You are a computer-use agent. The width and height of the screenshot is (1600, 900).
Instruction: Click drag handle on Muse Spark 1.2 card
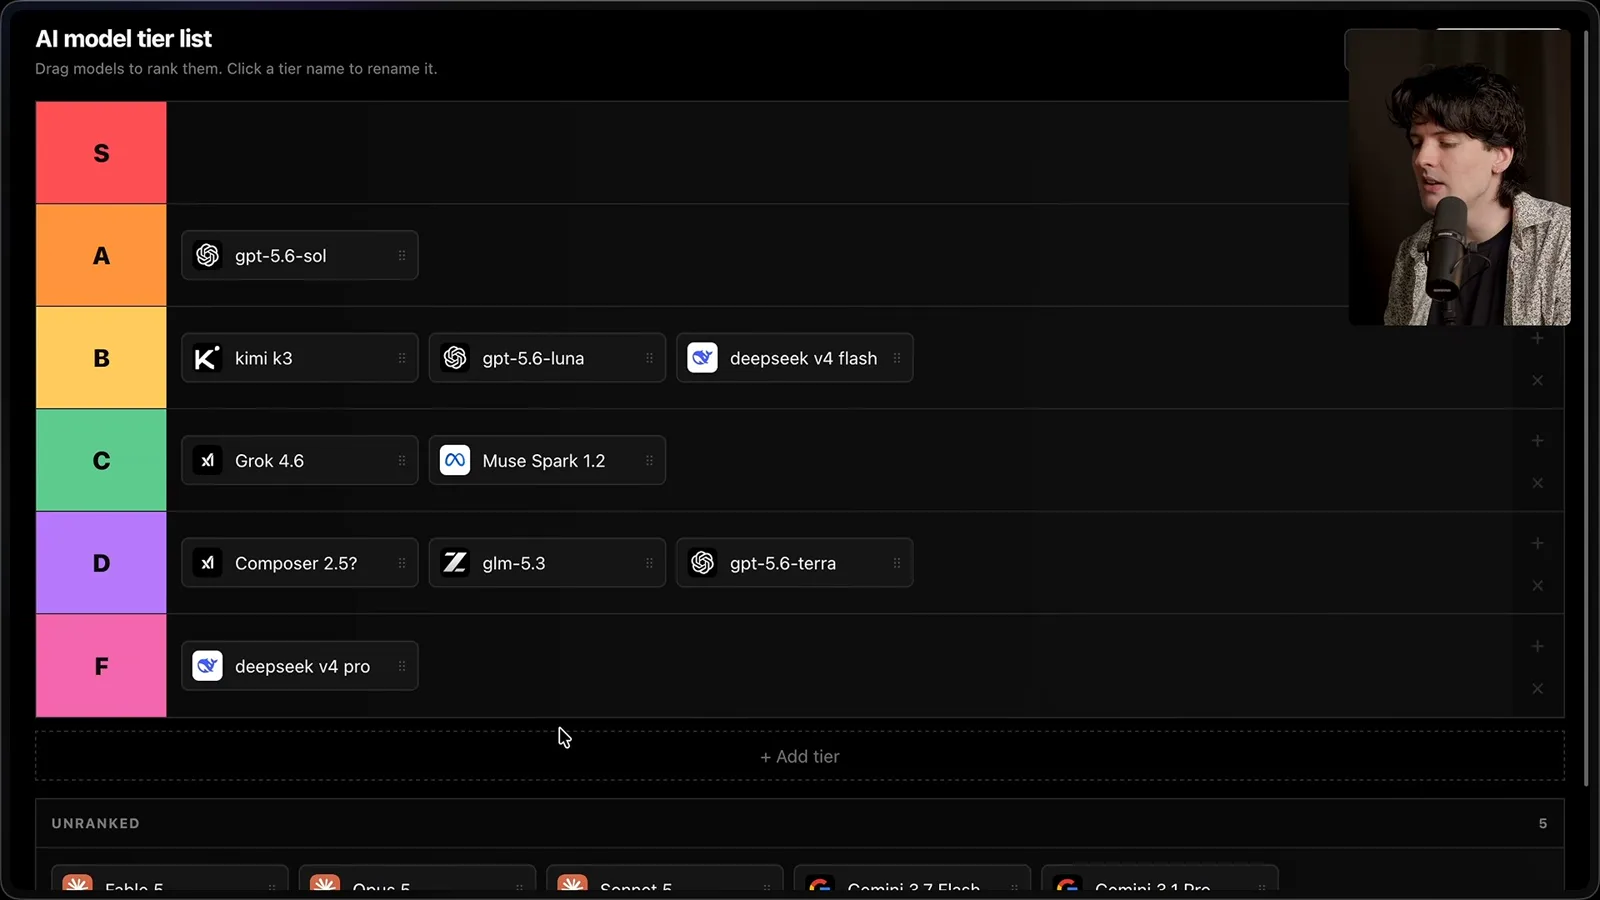(649, 461)
